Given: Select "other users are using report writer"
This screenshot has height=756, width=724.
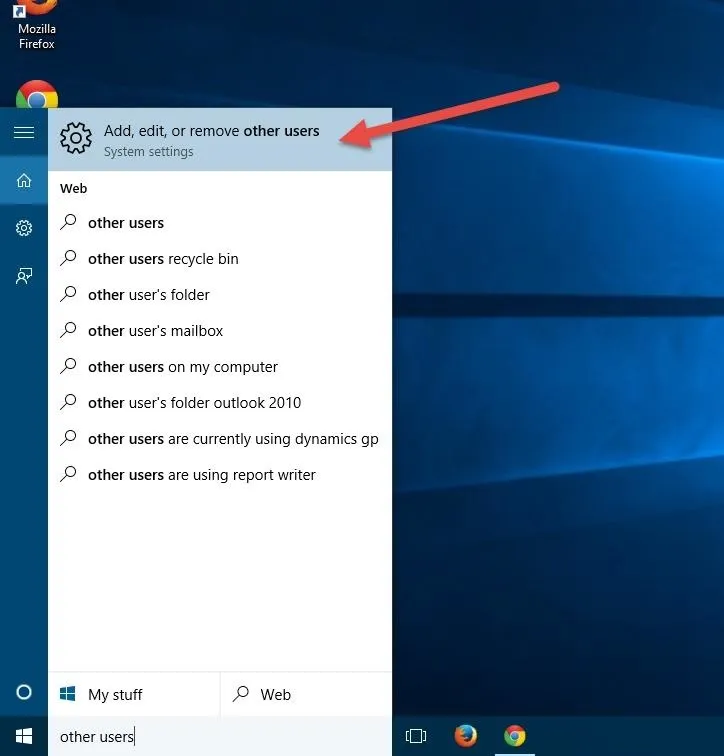Looking at the screenshot, I should (220, 475).
